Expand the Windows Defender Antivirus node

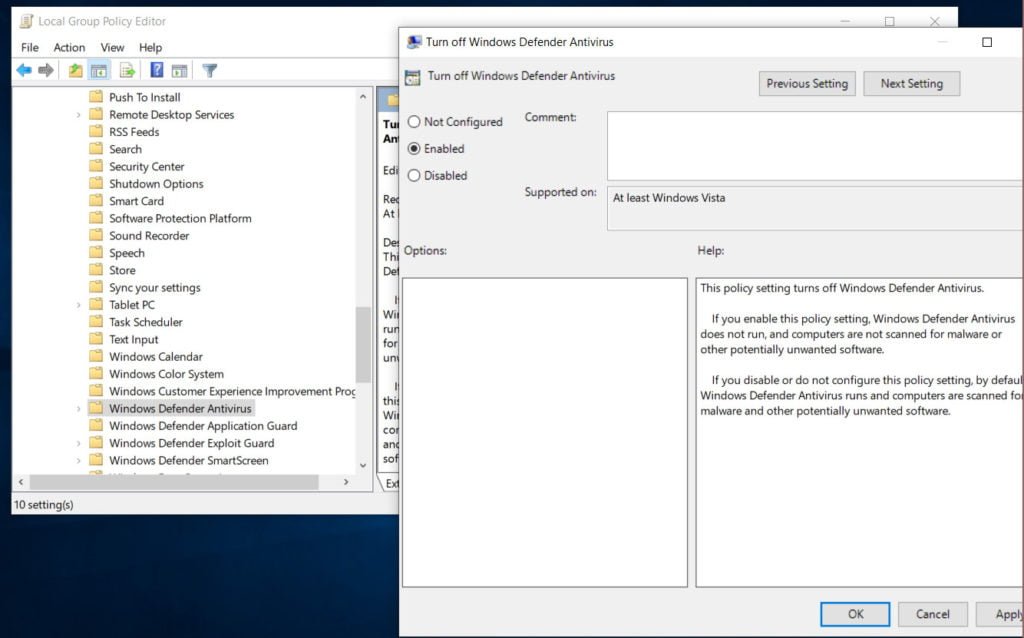(78, 409)
